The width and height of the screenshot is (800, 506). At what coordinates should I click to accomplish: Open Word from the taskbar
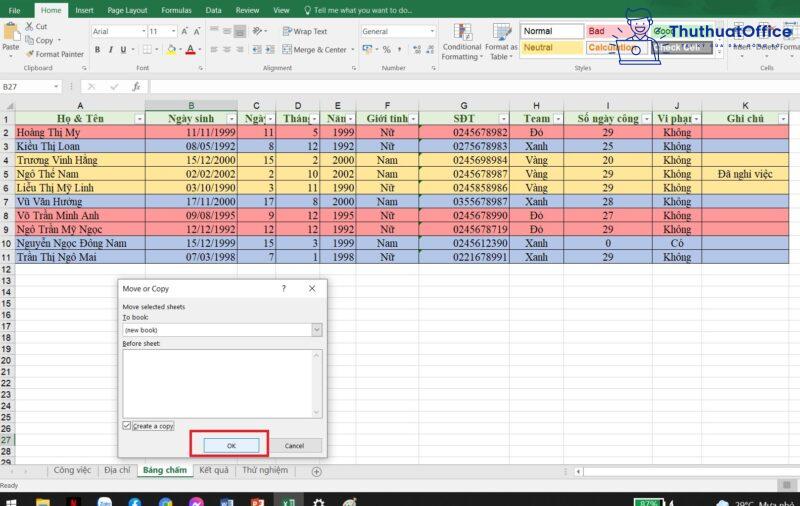(227, 502)
